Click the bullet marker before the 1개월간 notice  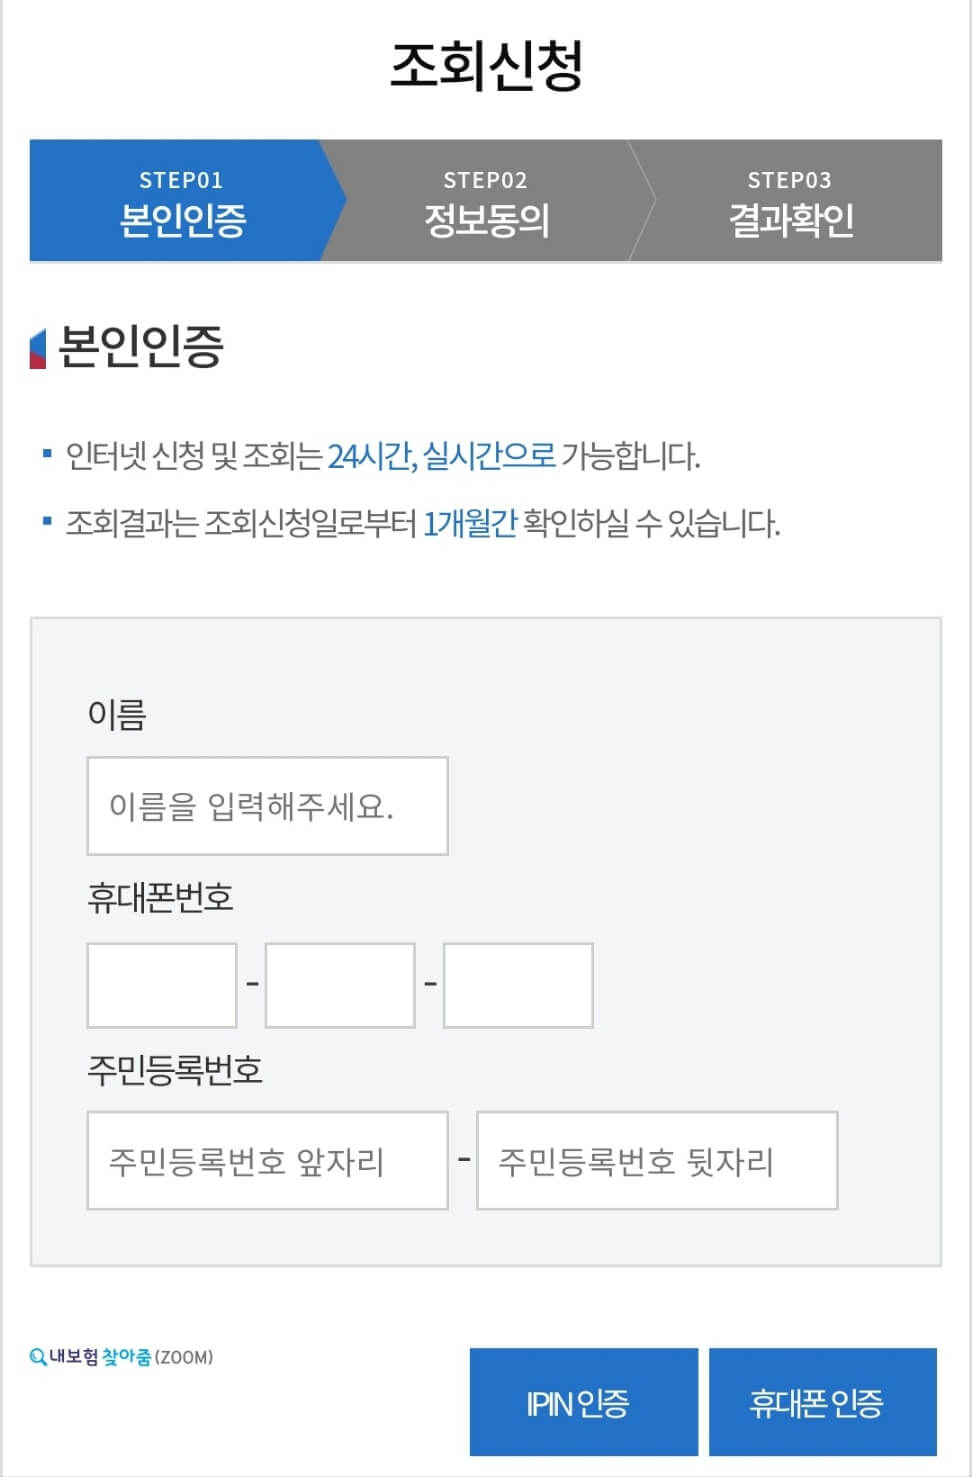pyautogui.click(x=45, y=518)
